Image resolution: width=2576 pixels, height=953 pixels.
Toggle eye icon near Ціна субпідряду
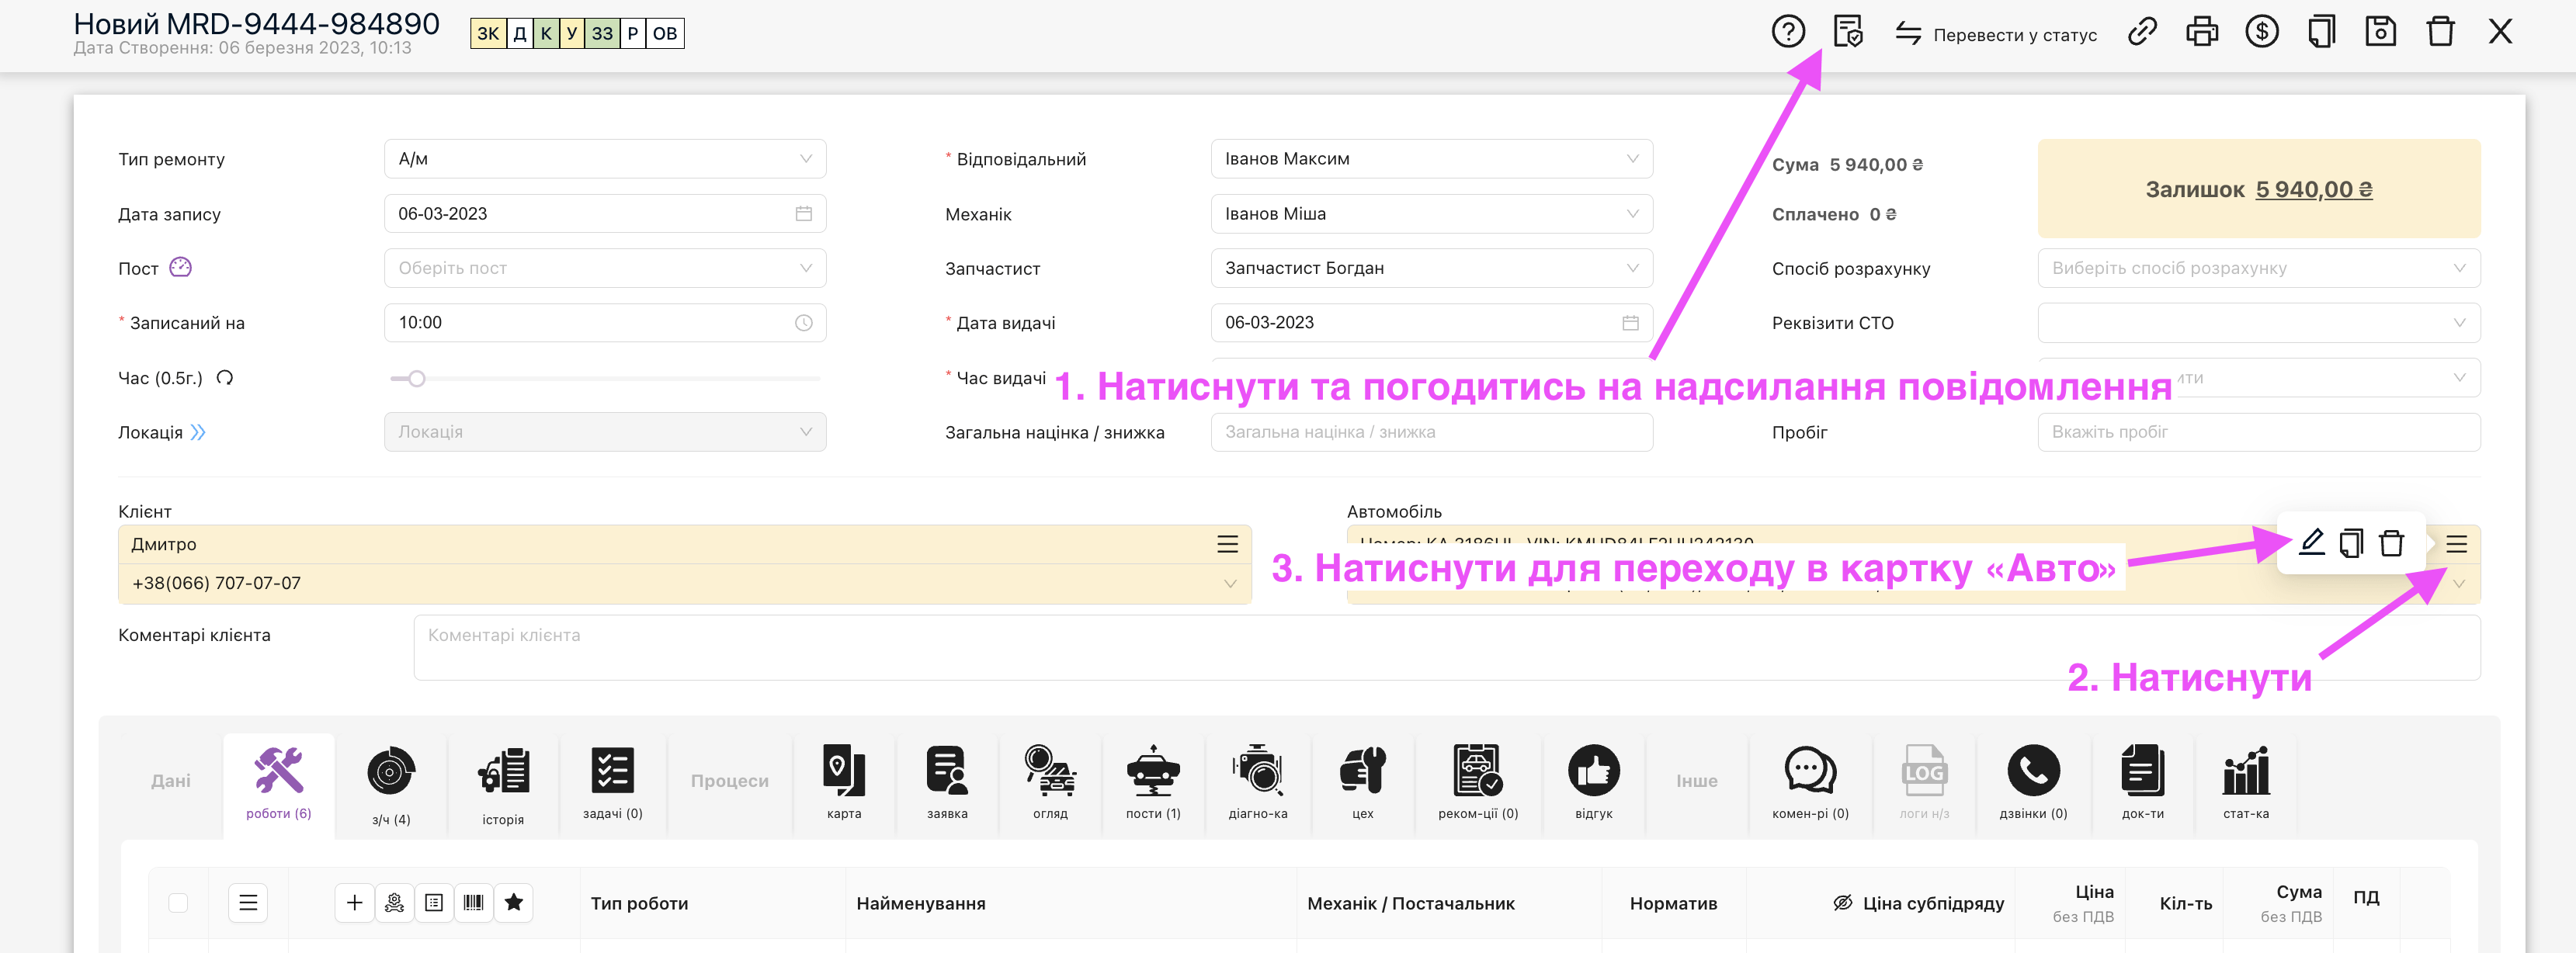1842,903
